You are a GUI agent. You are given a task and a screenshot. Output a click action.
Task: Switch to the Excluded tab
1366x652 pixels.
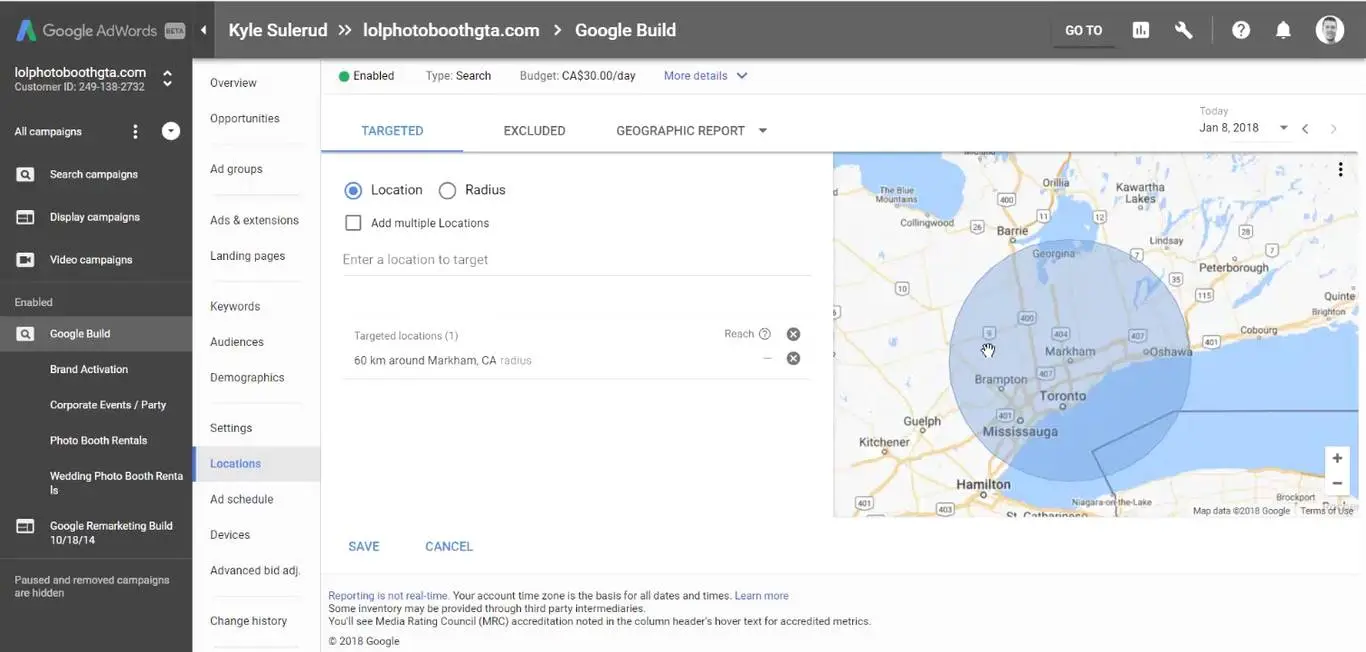(534, 131)
